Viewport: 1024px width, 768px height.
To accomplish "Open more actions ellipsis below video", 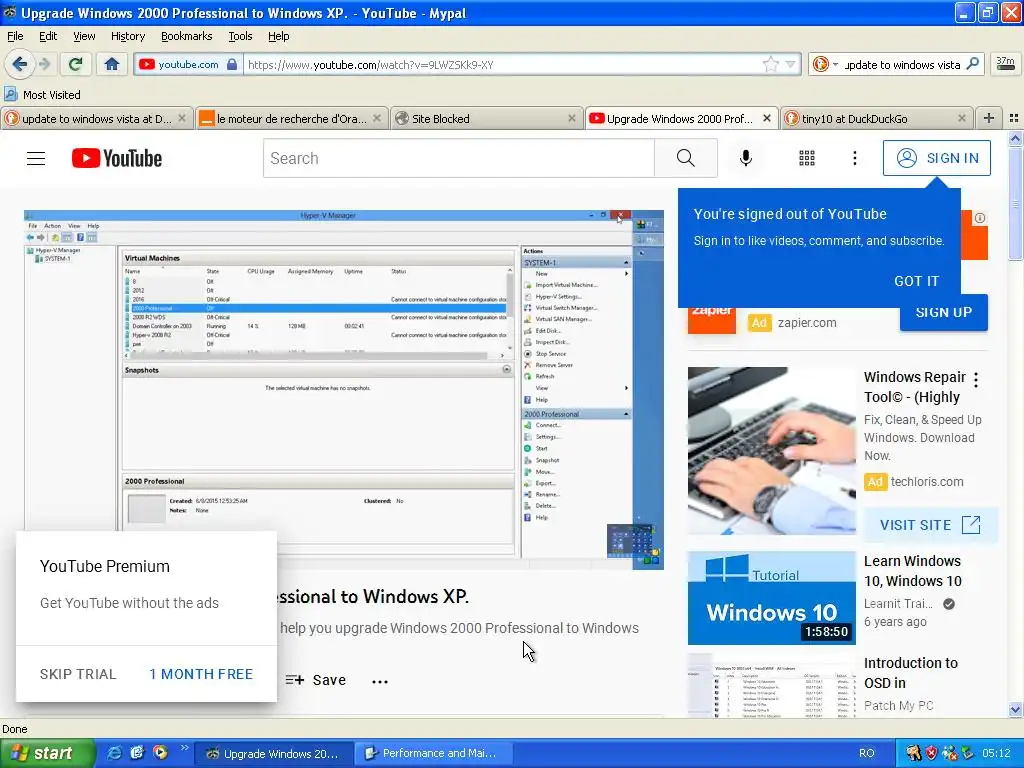I will pyautogui.click(x=379, y=681).
